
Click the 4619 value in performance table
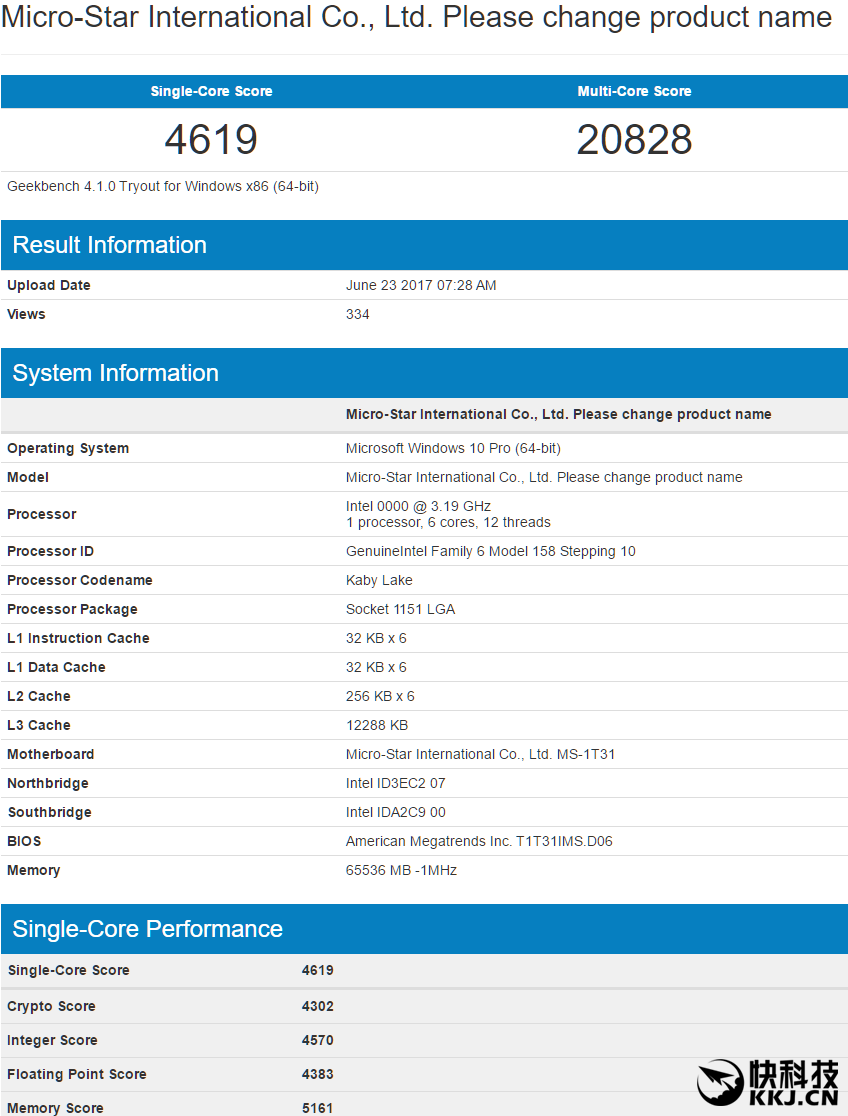coord(318,970)
